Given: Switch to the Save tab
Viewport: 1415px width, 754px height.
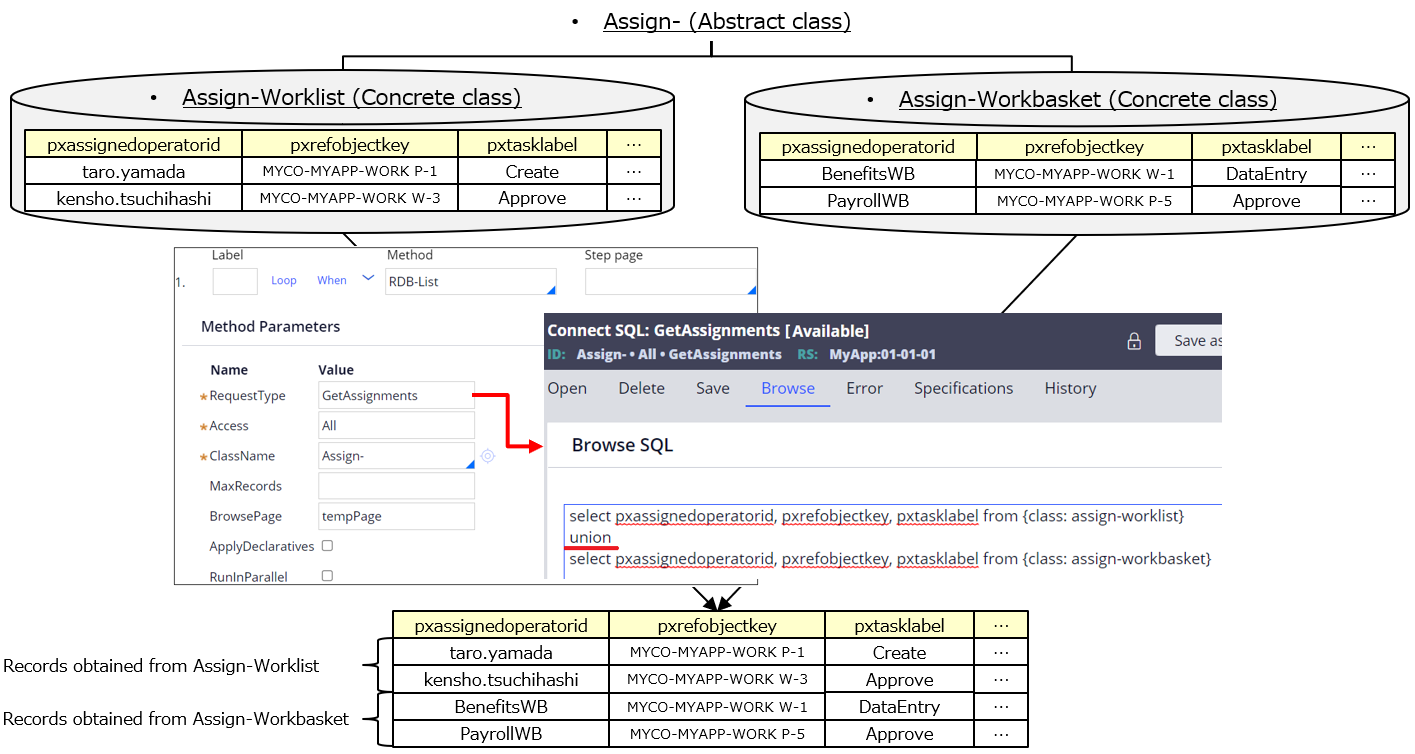Looking at the screenshot, I should [713, 388].
